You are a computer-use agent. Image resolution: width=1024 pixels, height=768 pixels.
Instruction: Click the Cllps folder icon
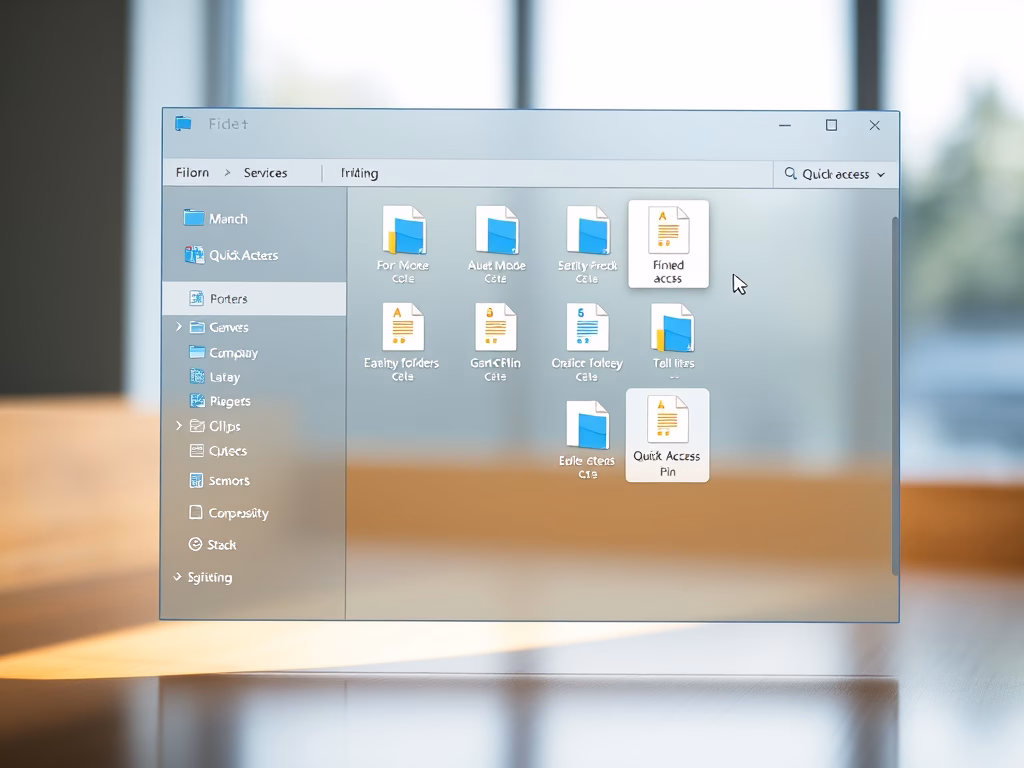[197, 426]
